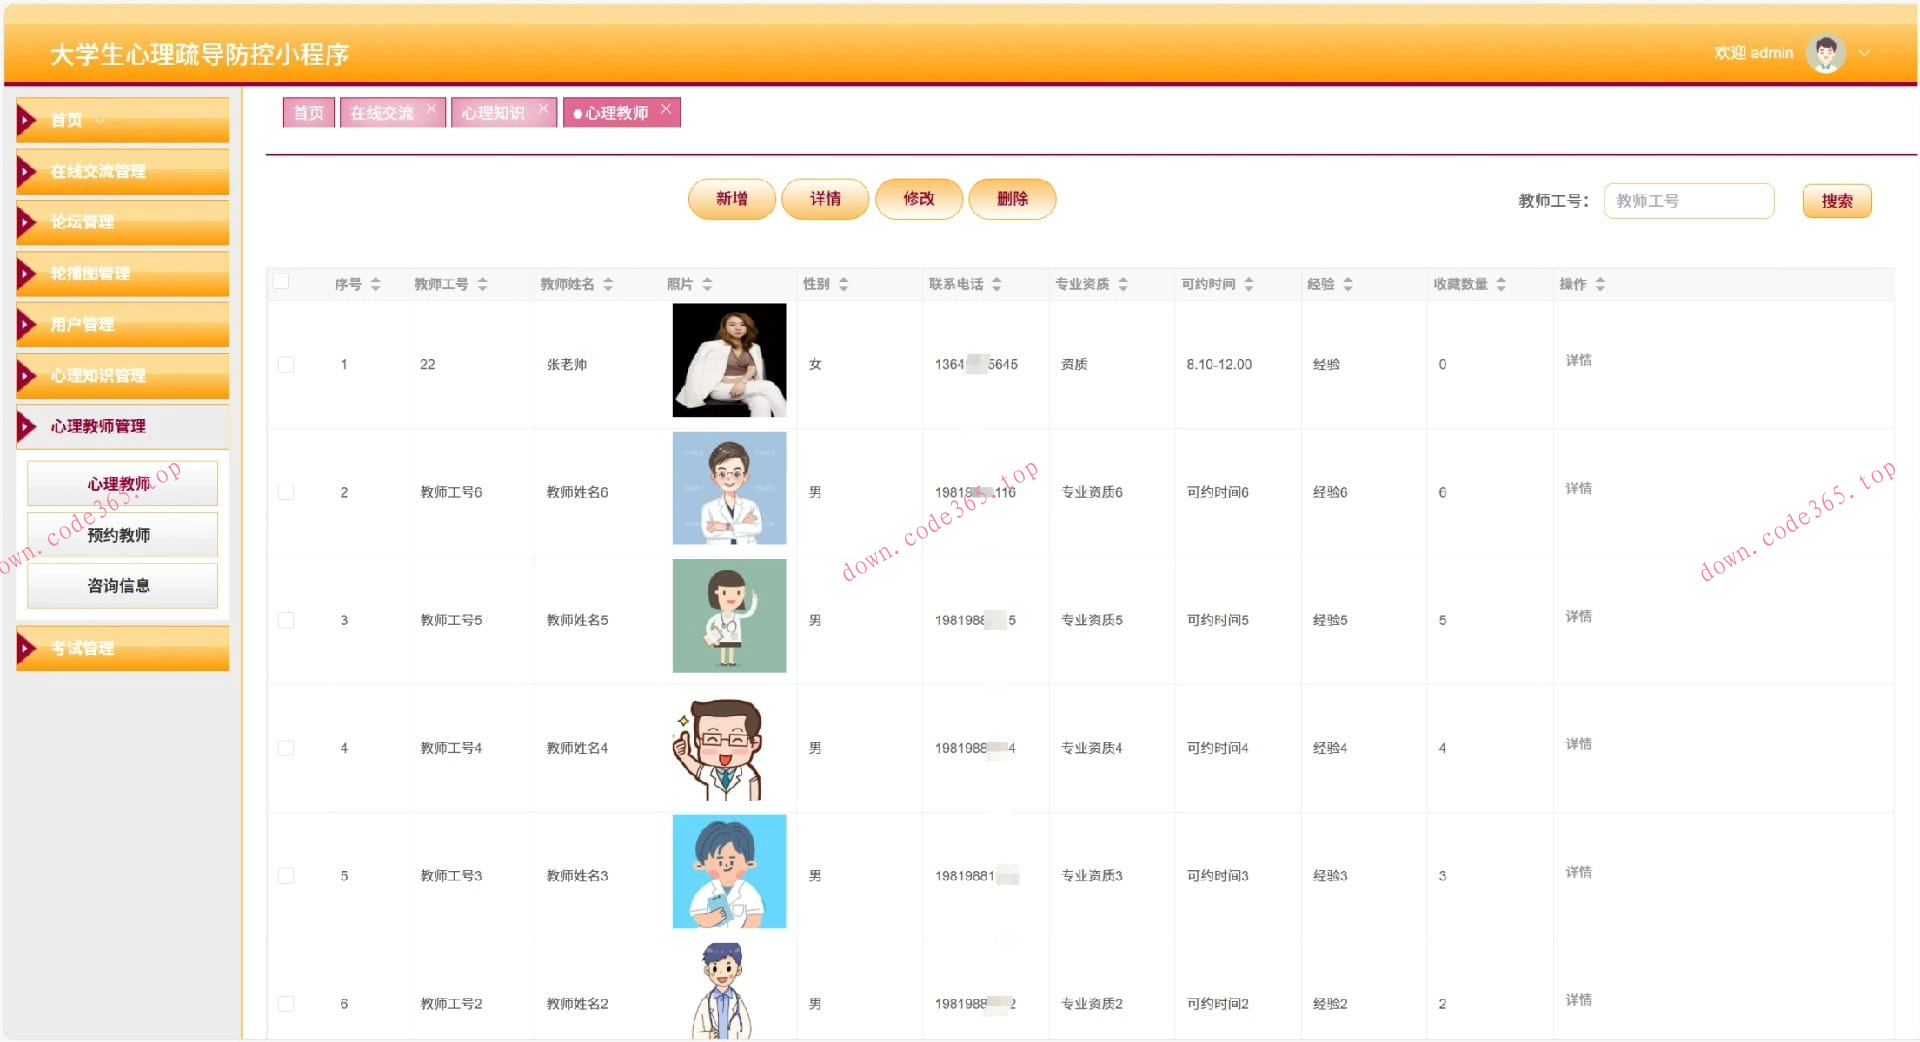Open 详情 link for 张老帅

coord(1579,360)
